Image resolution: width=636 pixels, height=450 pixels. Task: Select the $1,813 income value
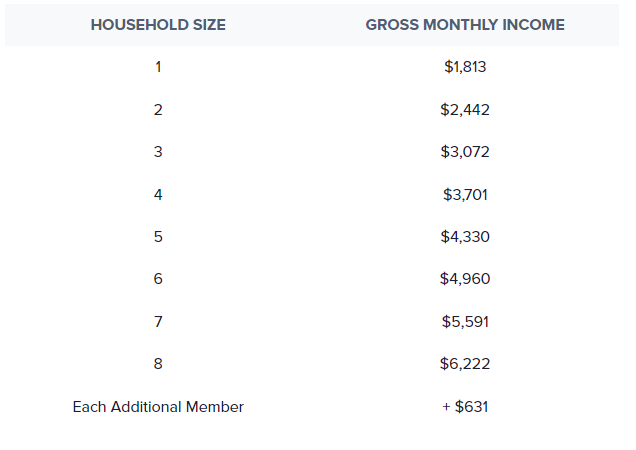tap(465, 67)
